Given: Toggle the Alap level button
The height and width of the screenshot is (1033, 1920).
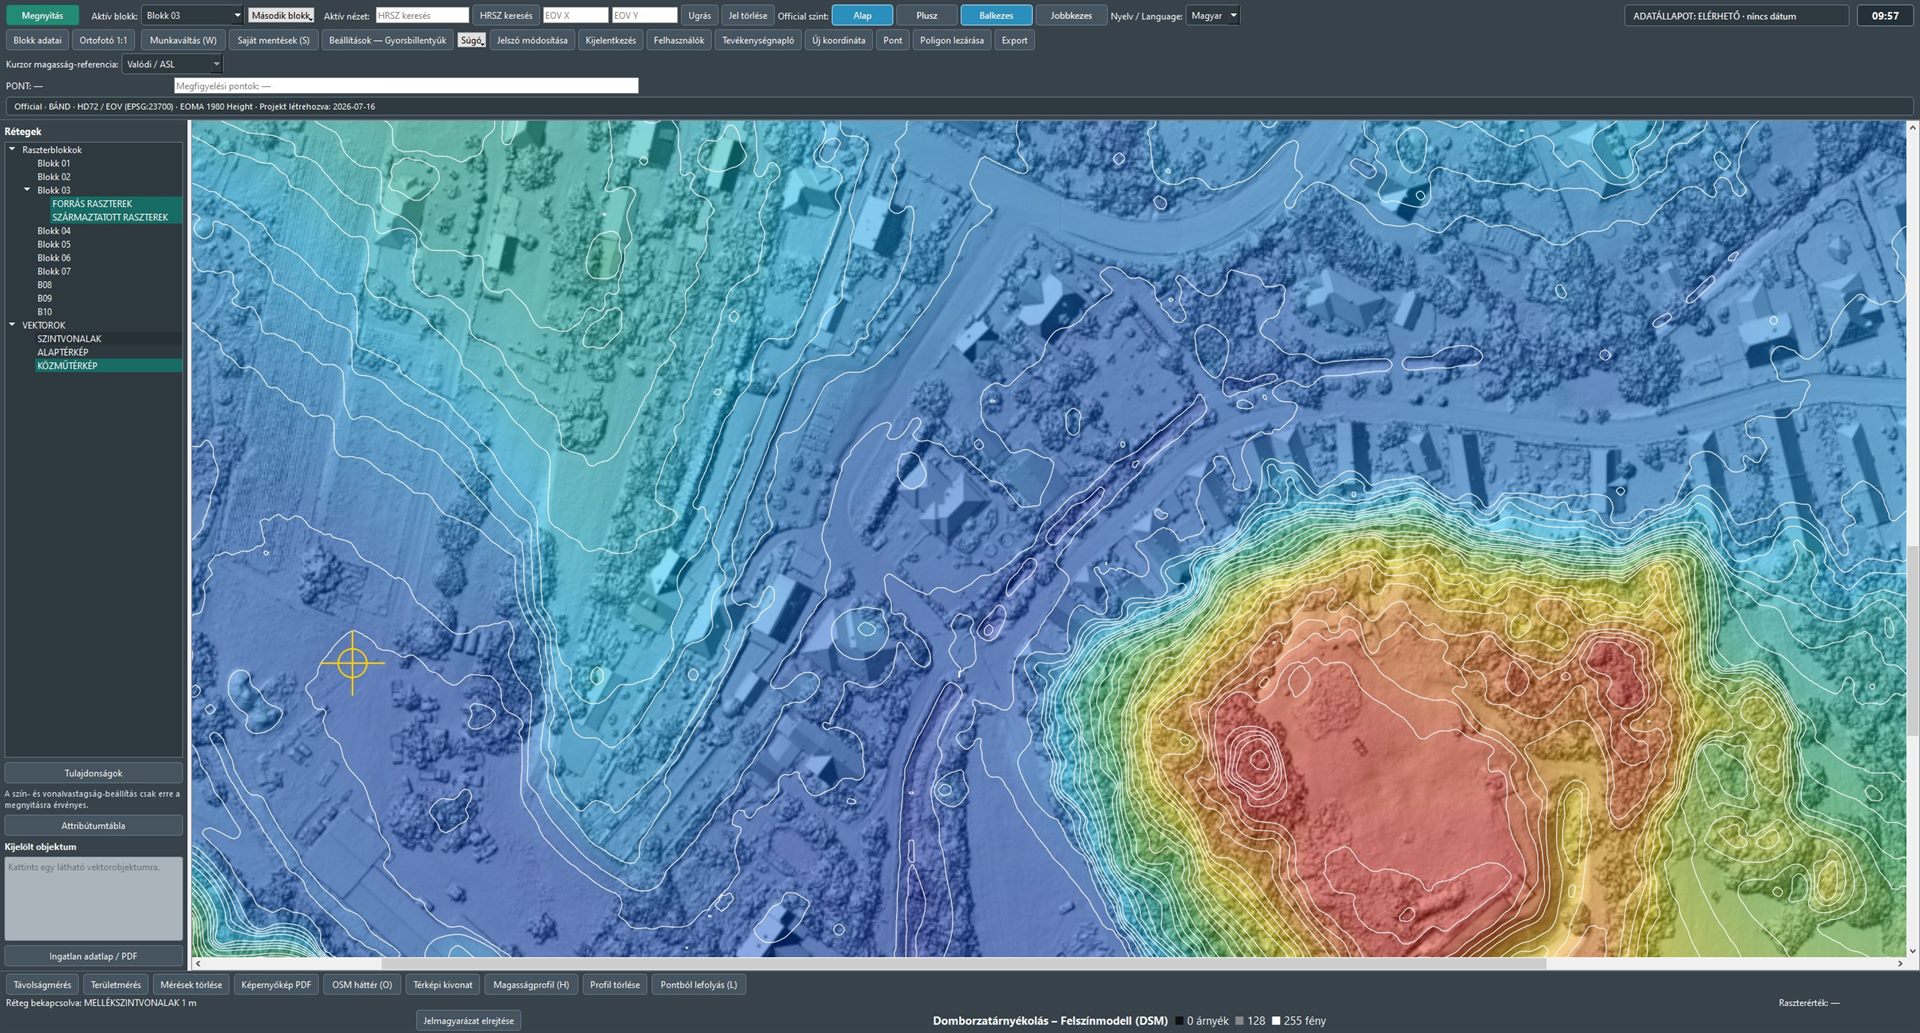Looking at the screenshot, I should 862,16.
